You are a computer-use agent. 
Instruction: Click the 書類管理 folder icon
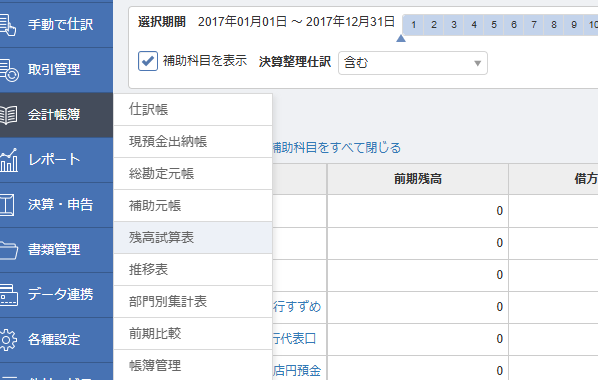click(x=8, y=250)
